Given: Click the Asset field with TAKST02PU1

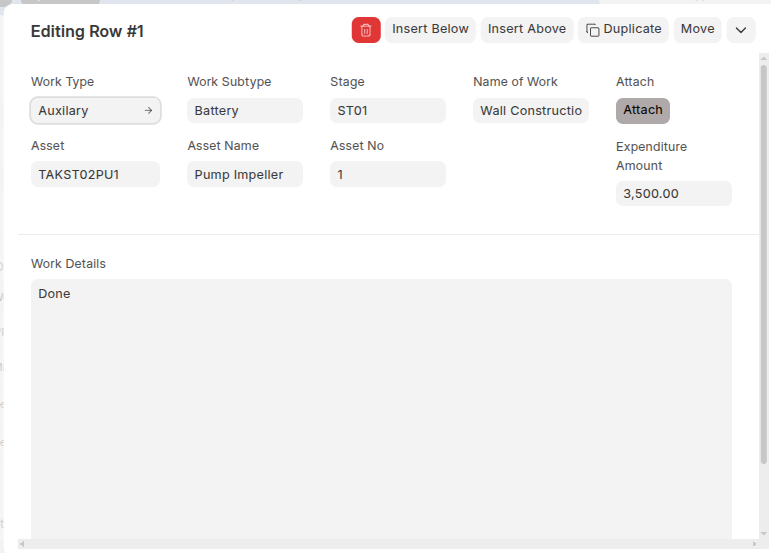Looking at the screenshot, I should coord(95,175).
